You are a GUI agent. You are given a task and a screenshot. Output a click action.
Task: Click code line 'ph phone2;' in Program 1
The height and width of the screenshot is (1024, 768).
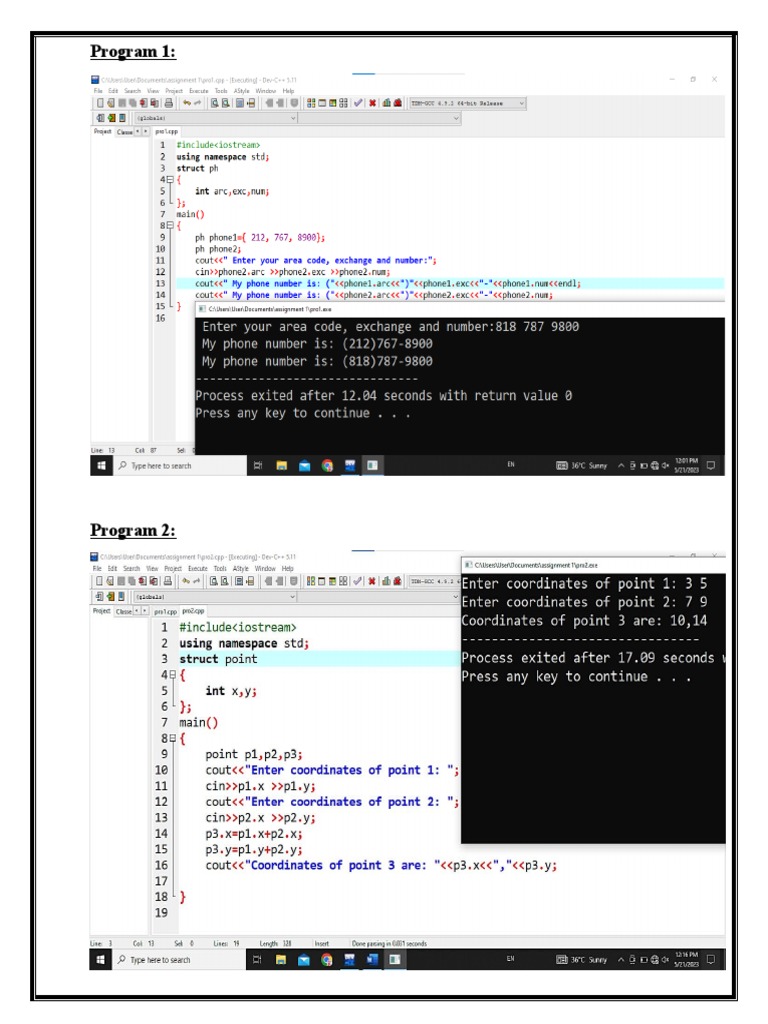(217, 249)
